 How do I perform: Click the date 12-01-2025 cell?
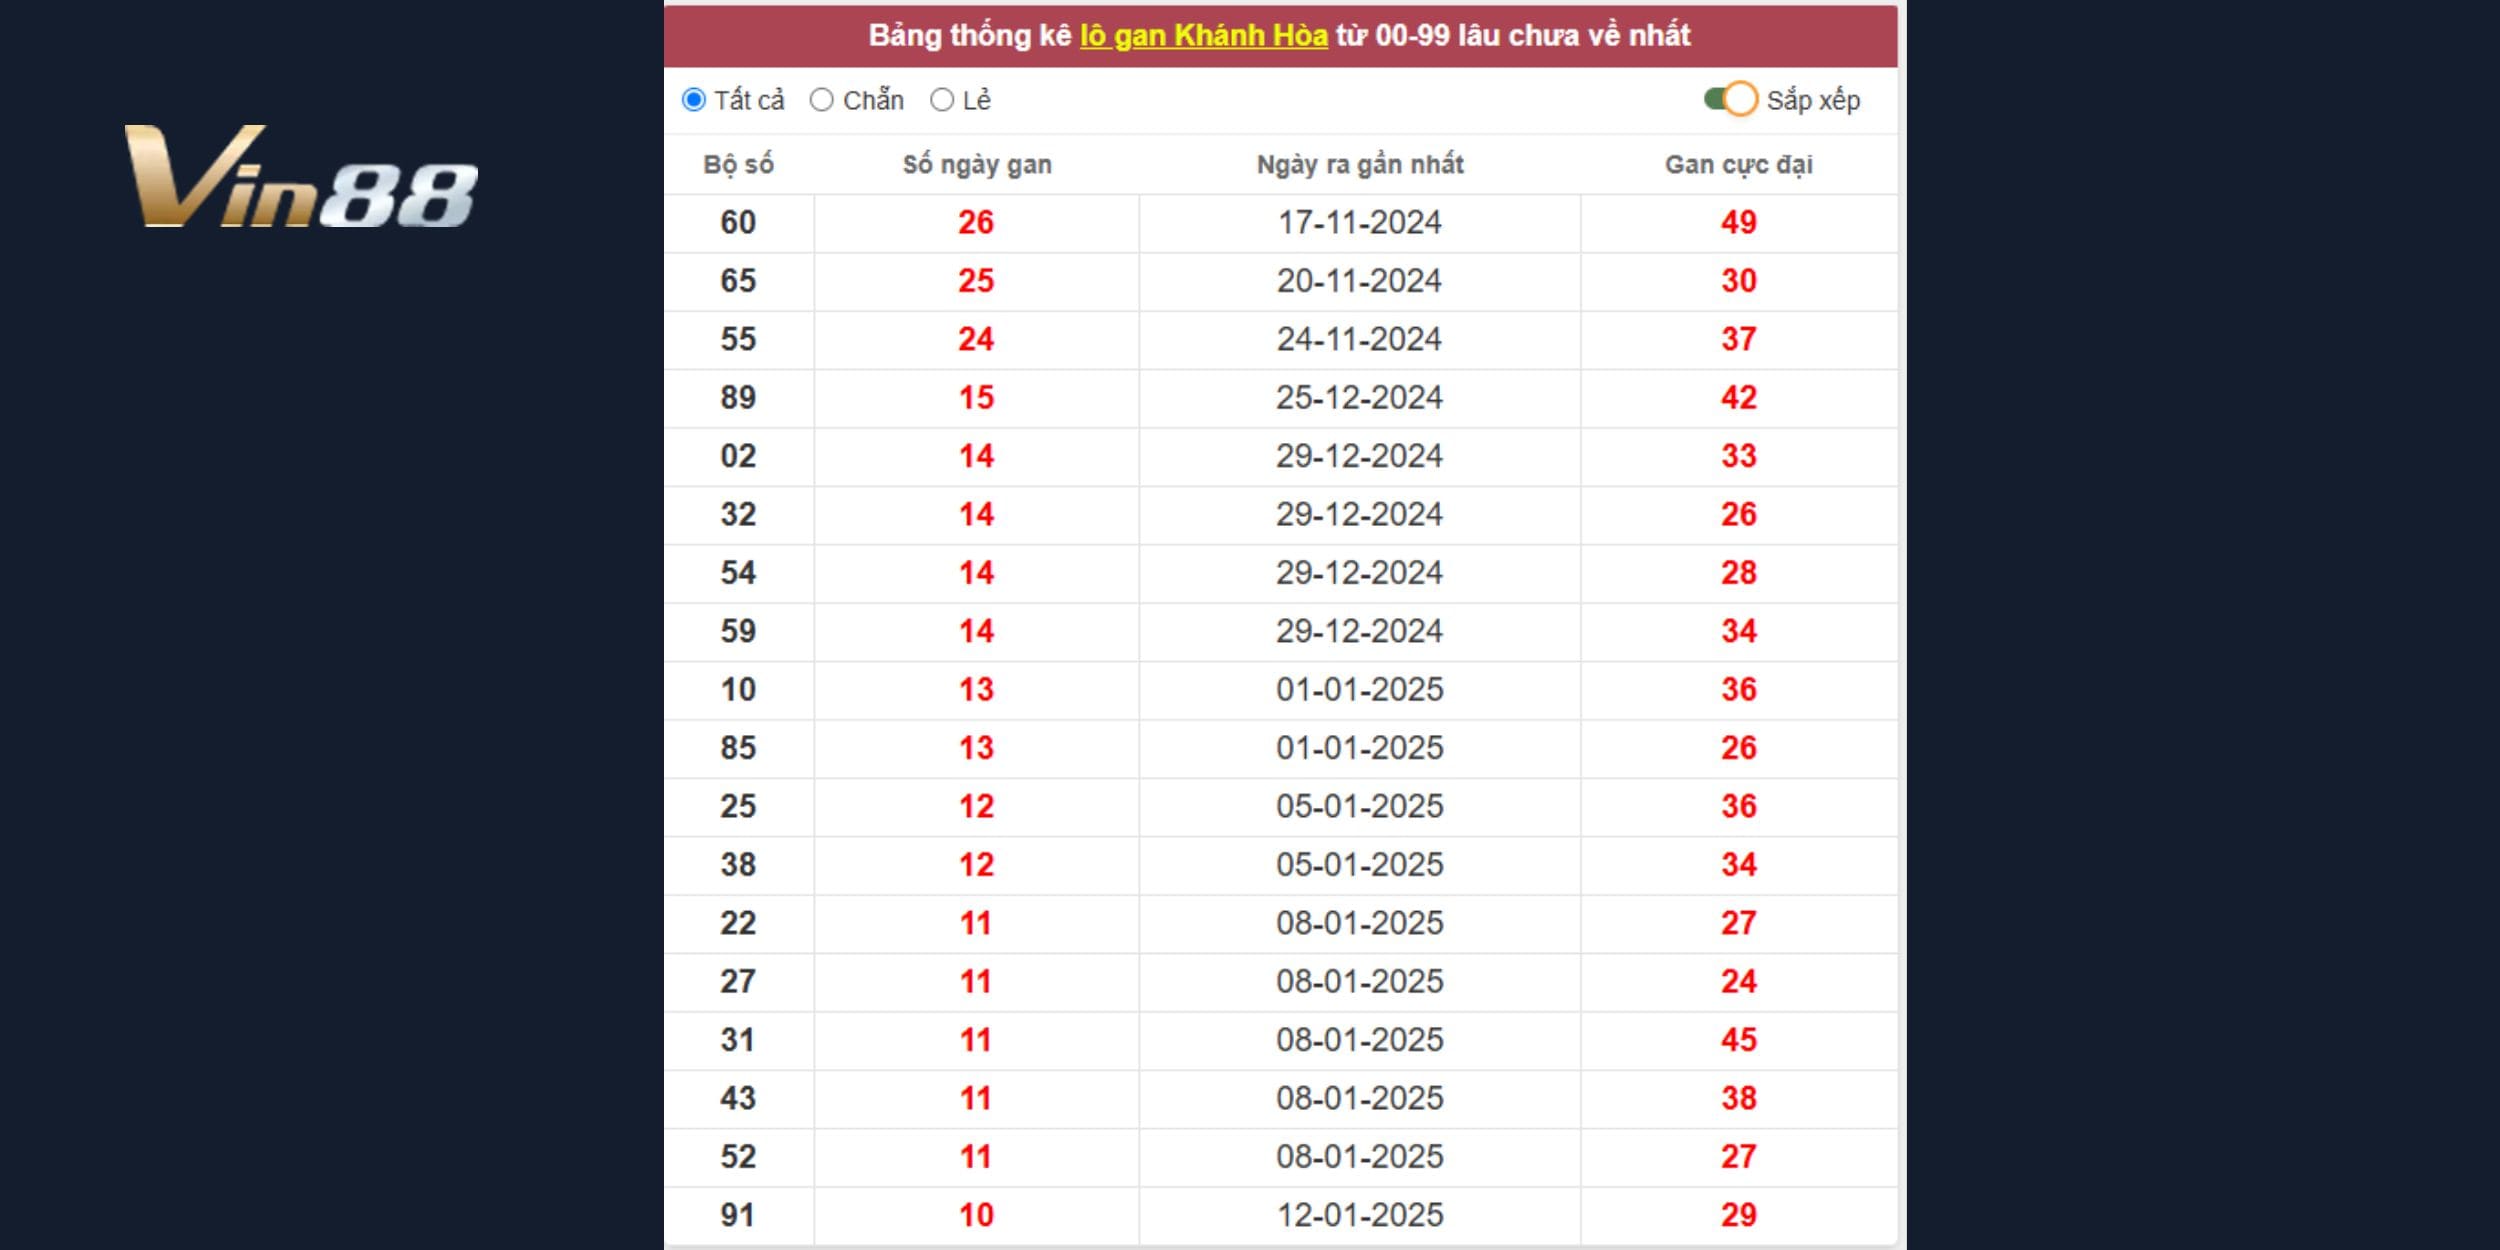[x=1359, y=1215]
